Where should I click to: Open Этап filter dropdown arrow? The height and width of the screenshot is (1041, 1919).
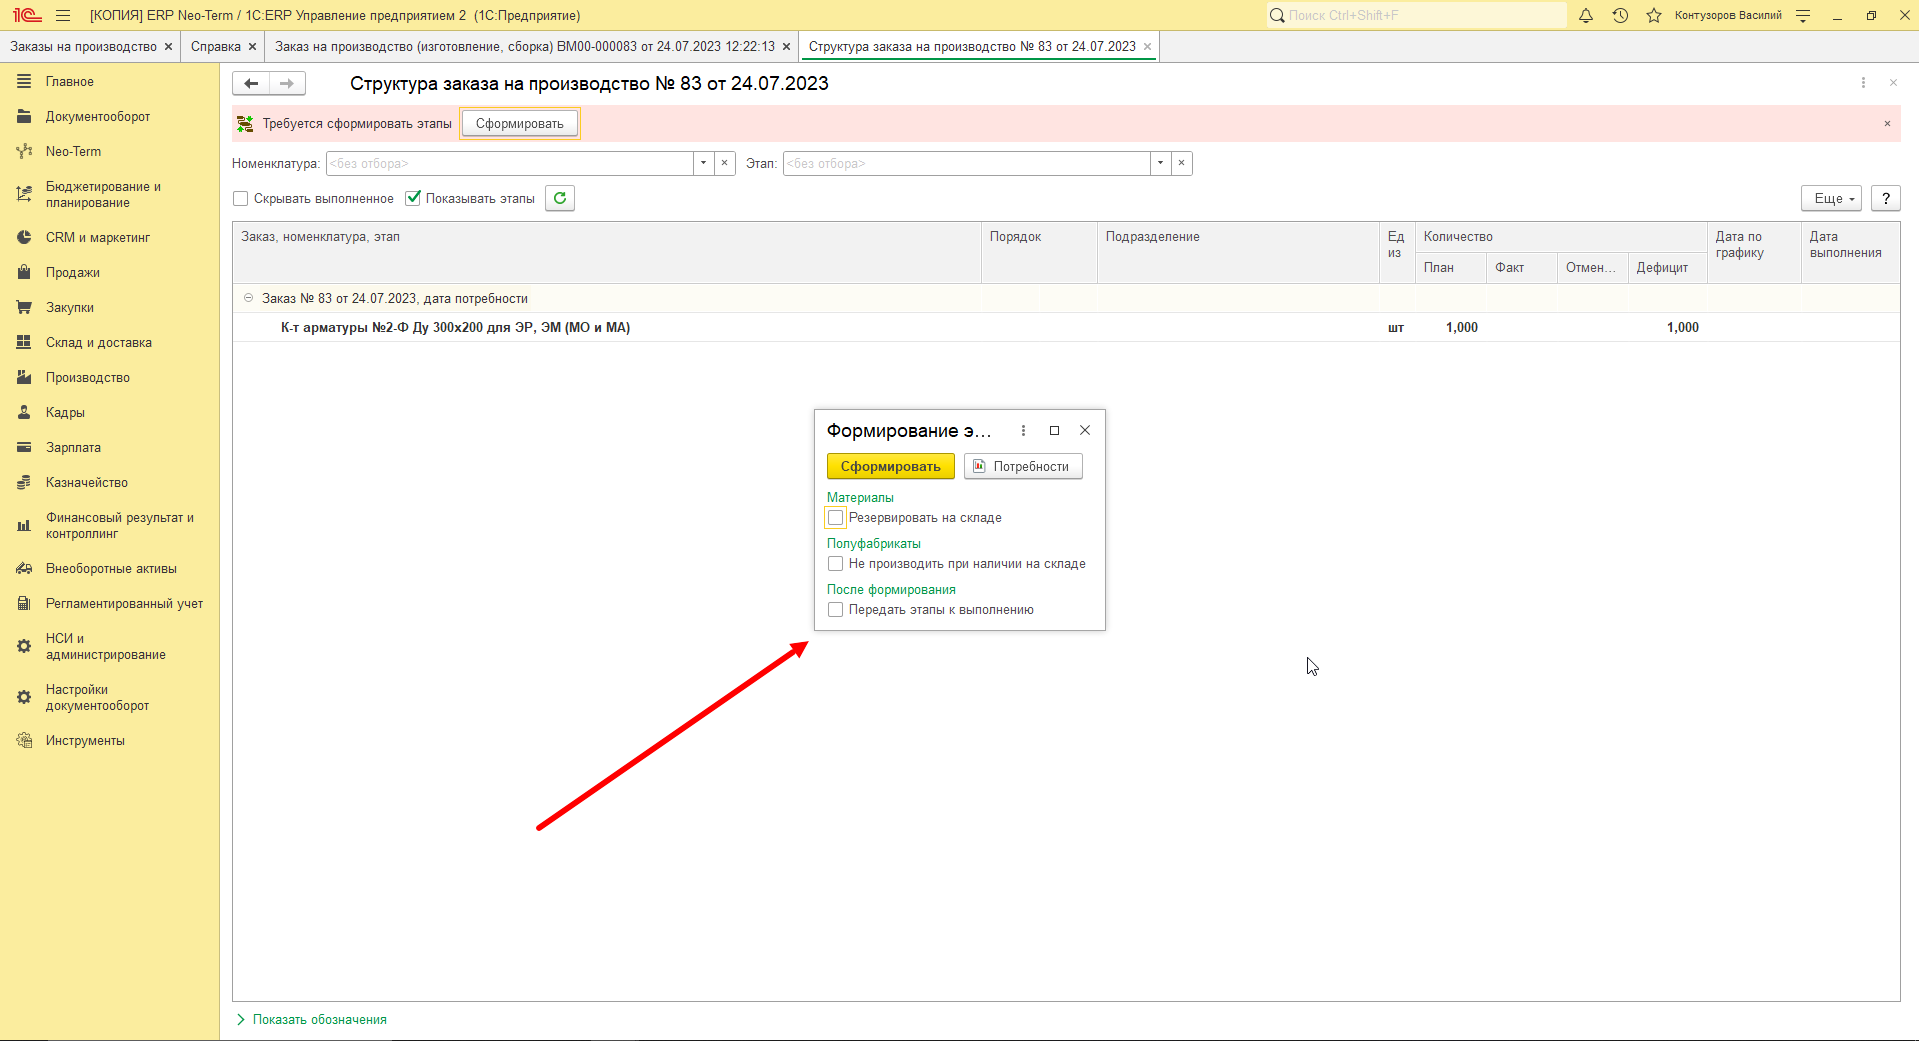point(1160,163)
